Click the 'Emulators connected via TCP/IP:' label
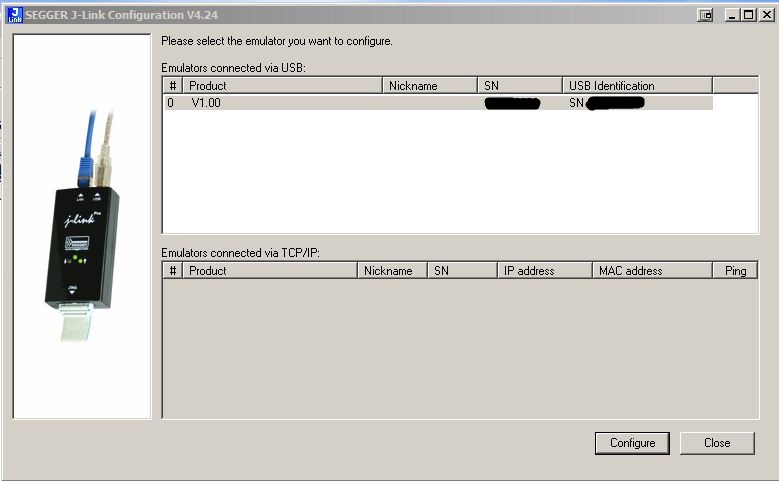The image size is (779, 481). point(240,253)
